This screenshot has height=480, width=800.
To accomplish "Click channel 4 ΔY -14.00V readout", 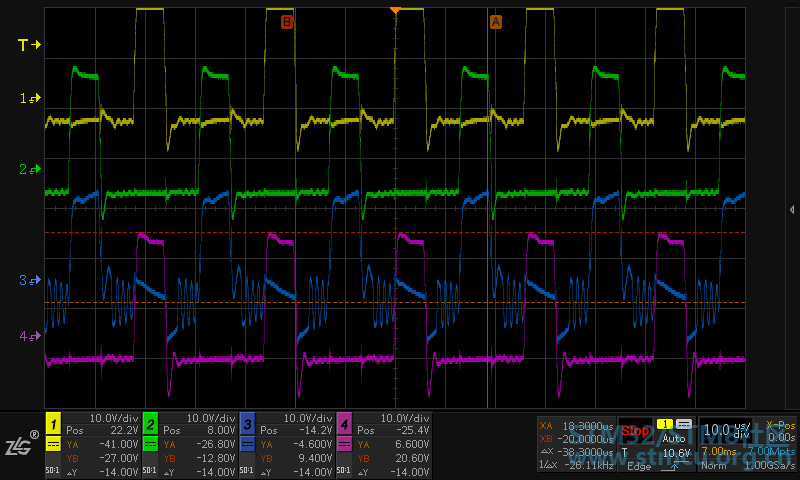I will coord(393,472).
